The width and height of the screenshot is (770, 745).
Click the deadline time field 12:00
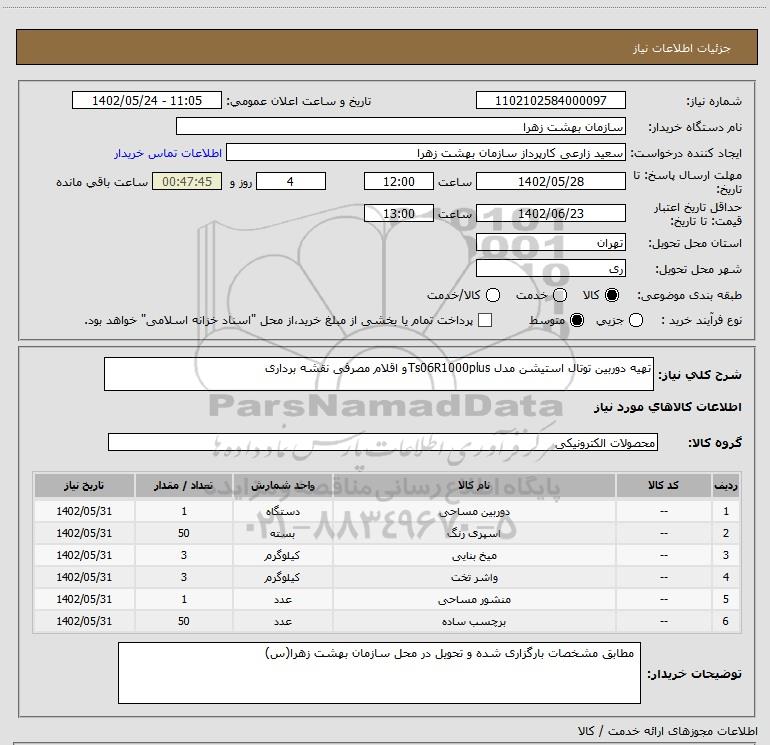pos(399,181)
